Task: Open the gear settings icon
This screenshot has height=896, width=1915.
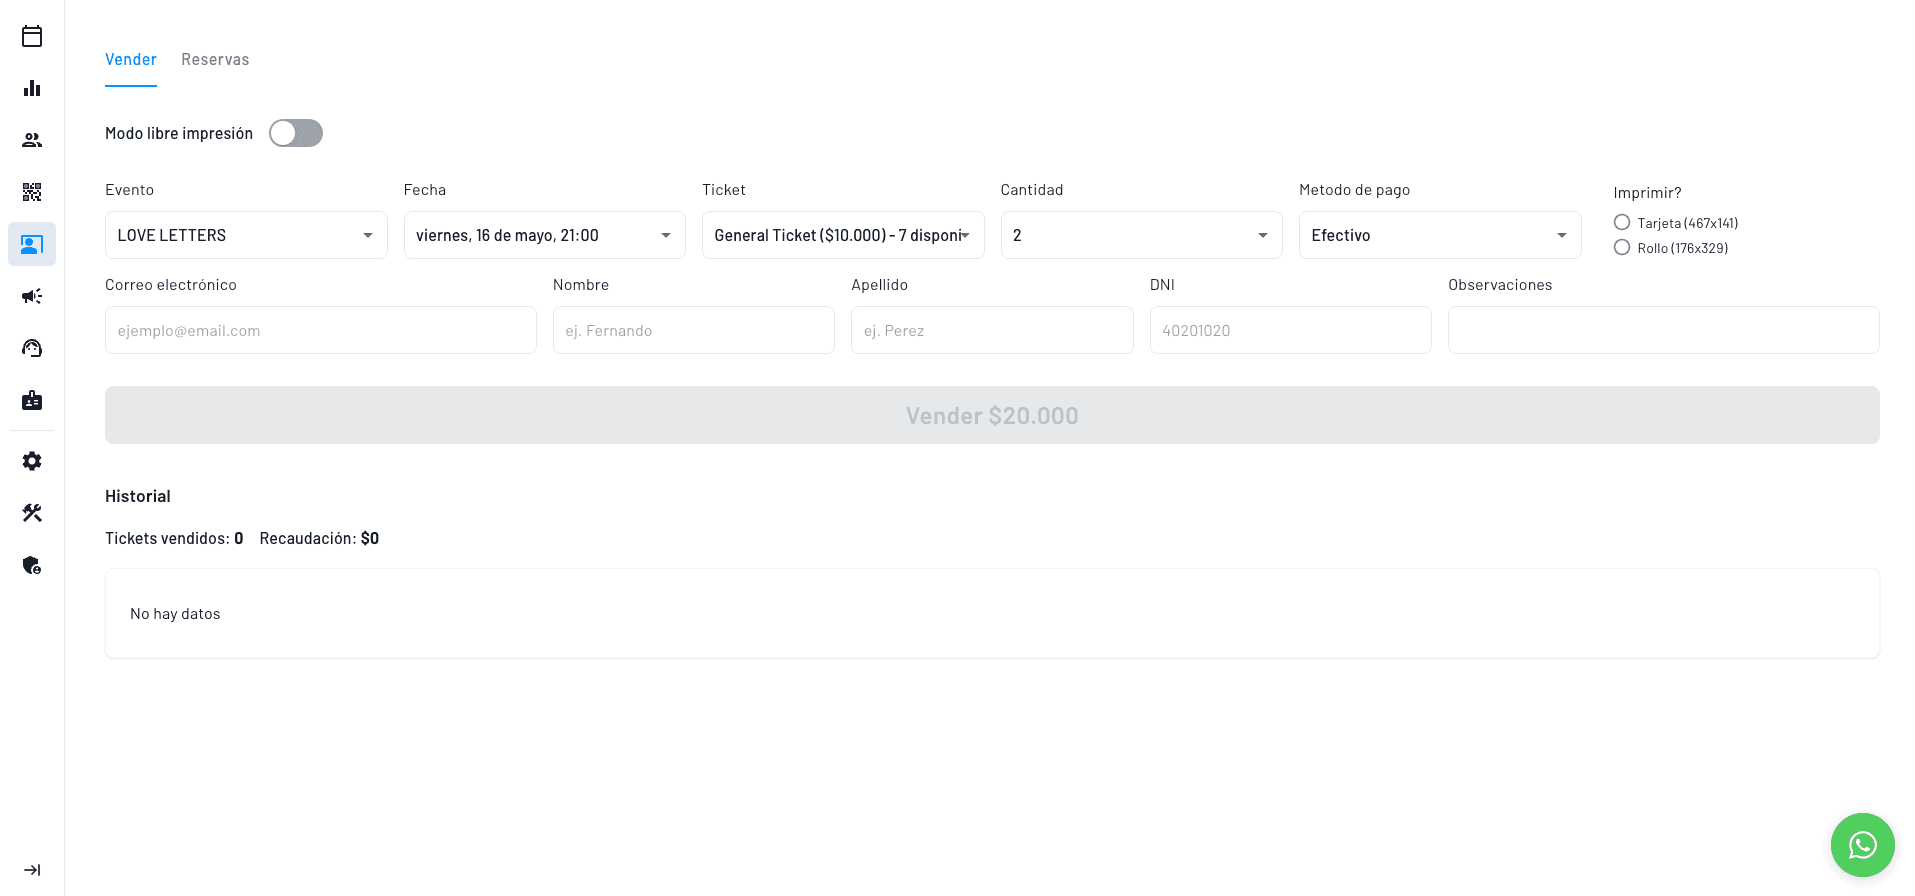Action: pos(32,461)
